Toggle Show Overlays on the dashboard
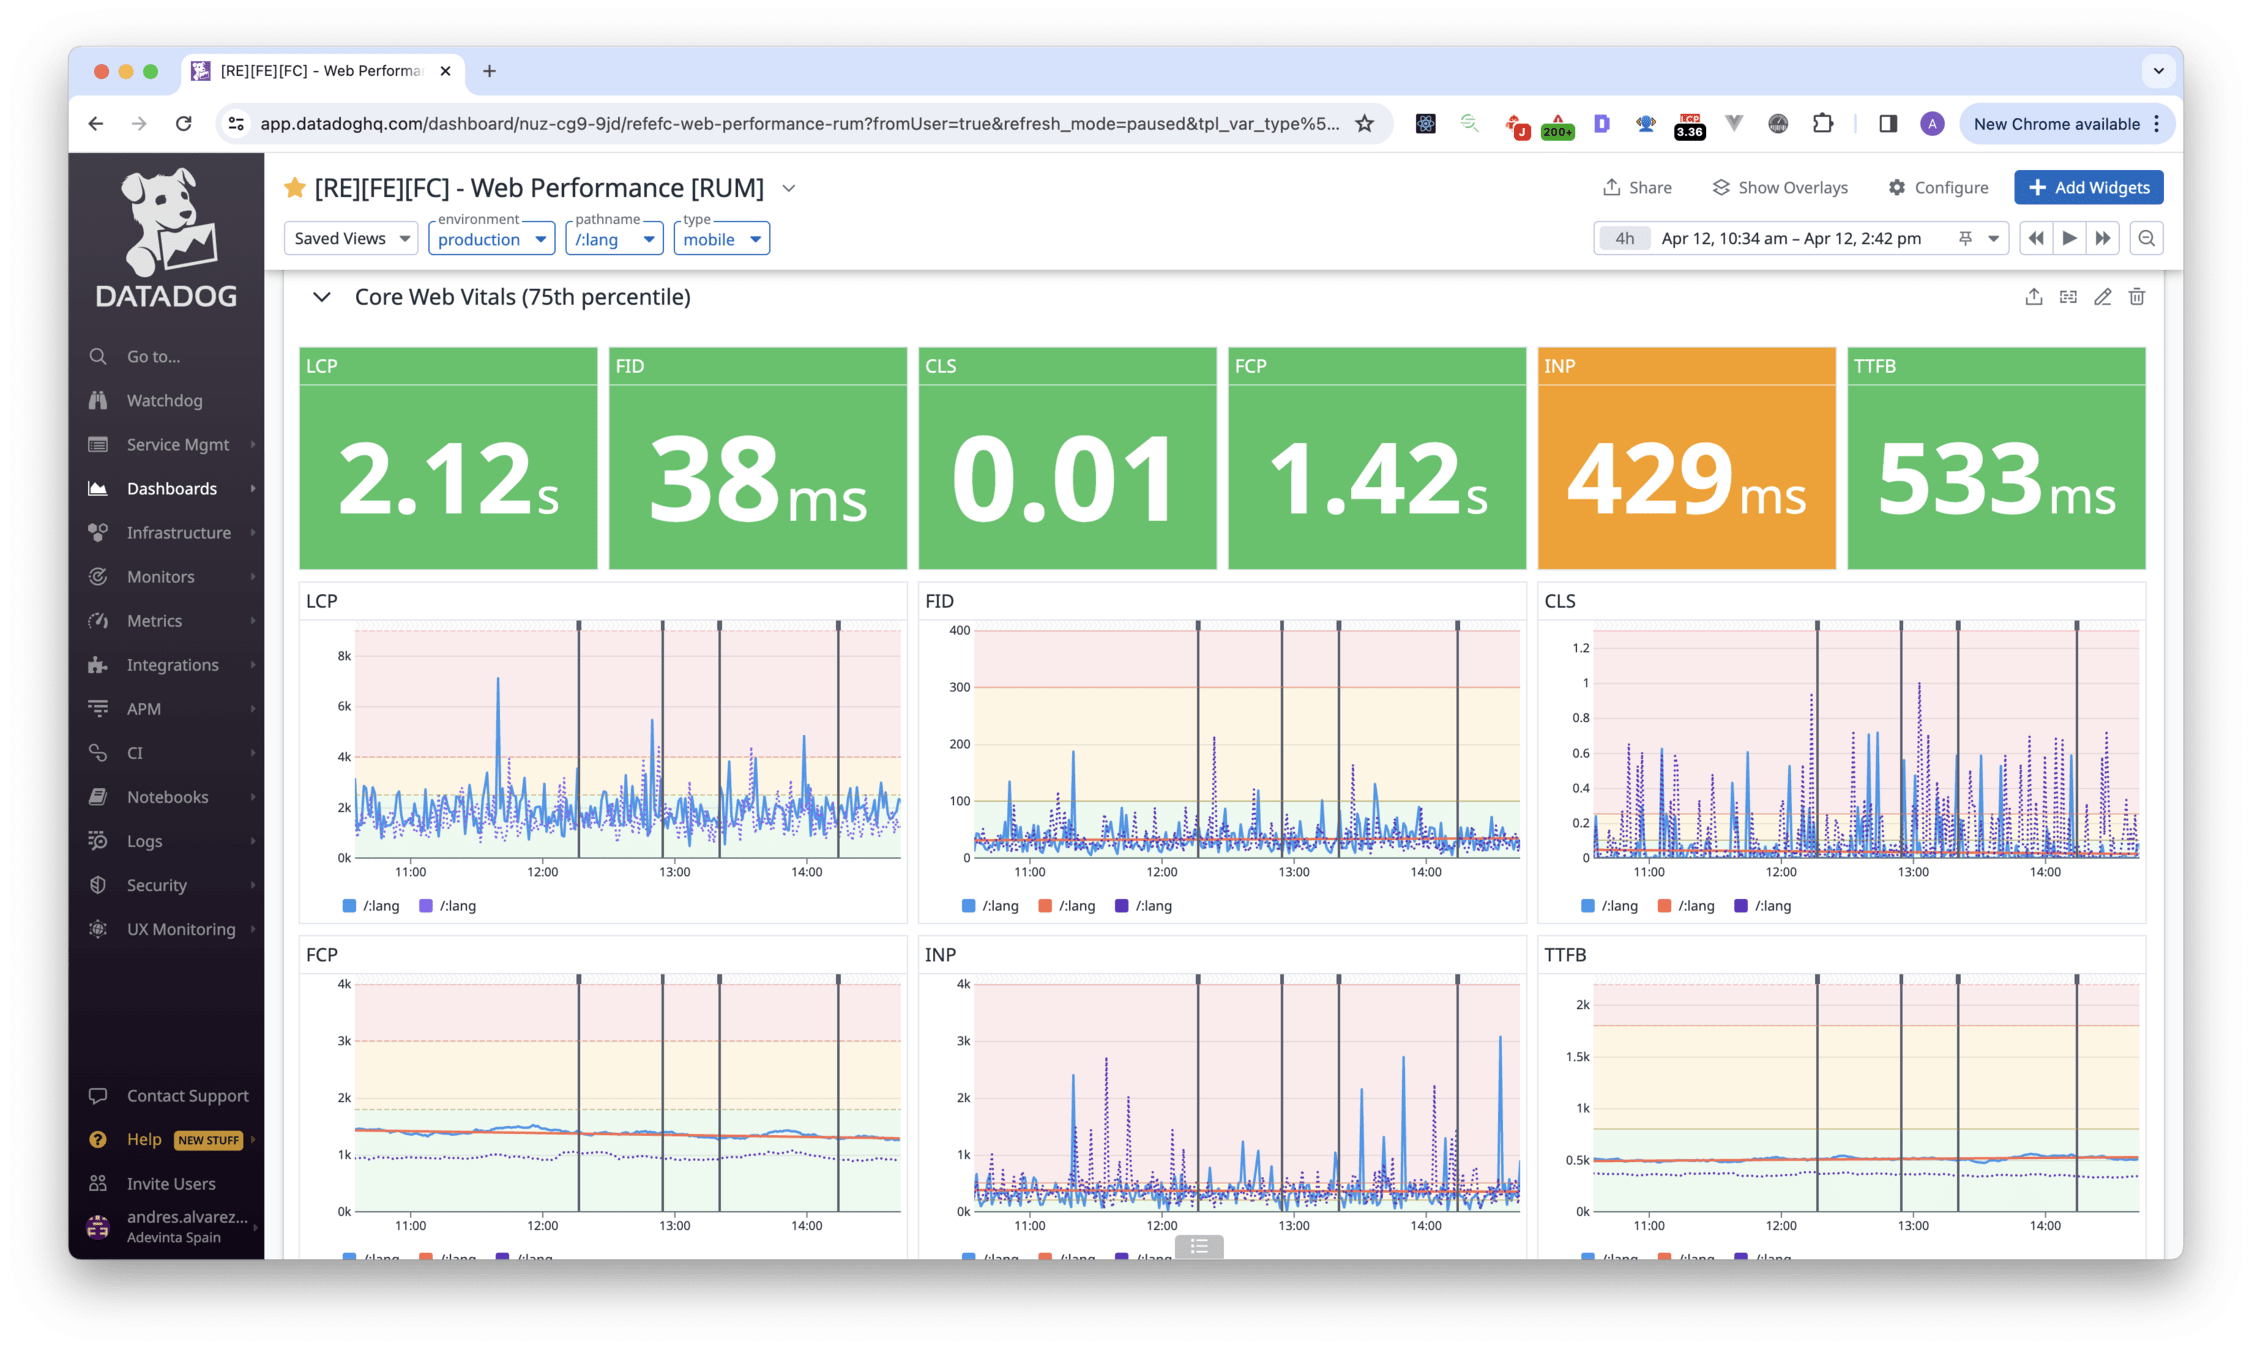 (1780, 187)
